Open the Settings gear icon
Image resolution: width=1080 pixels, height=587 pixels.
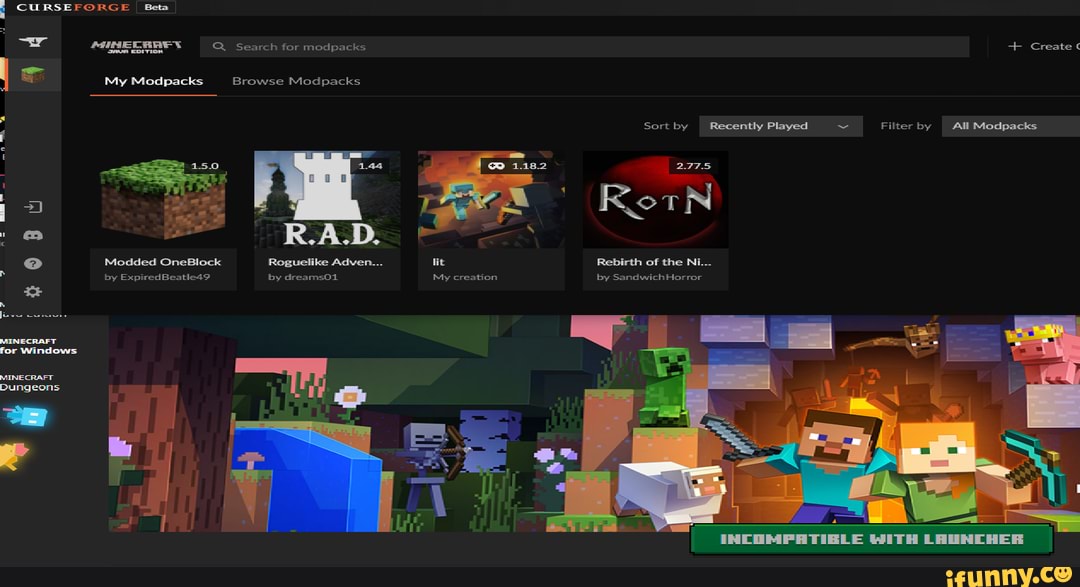(x=35, y=291)
